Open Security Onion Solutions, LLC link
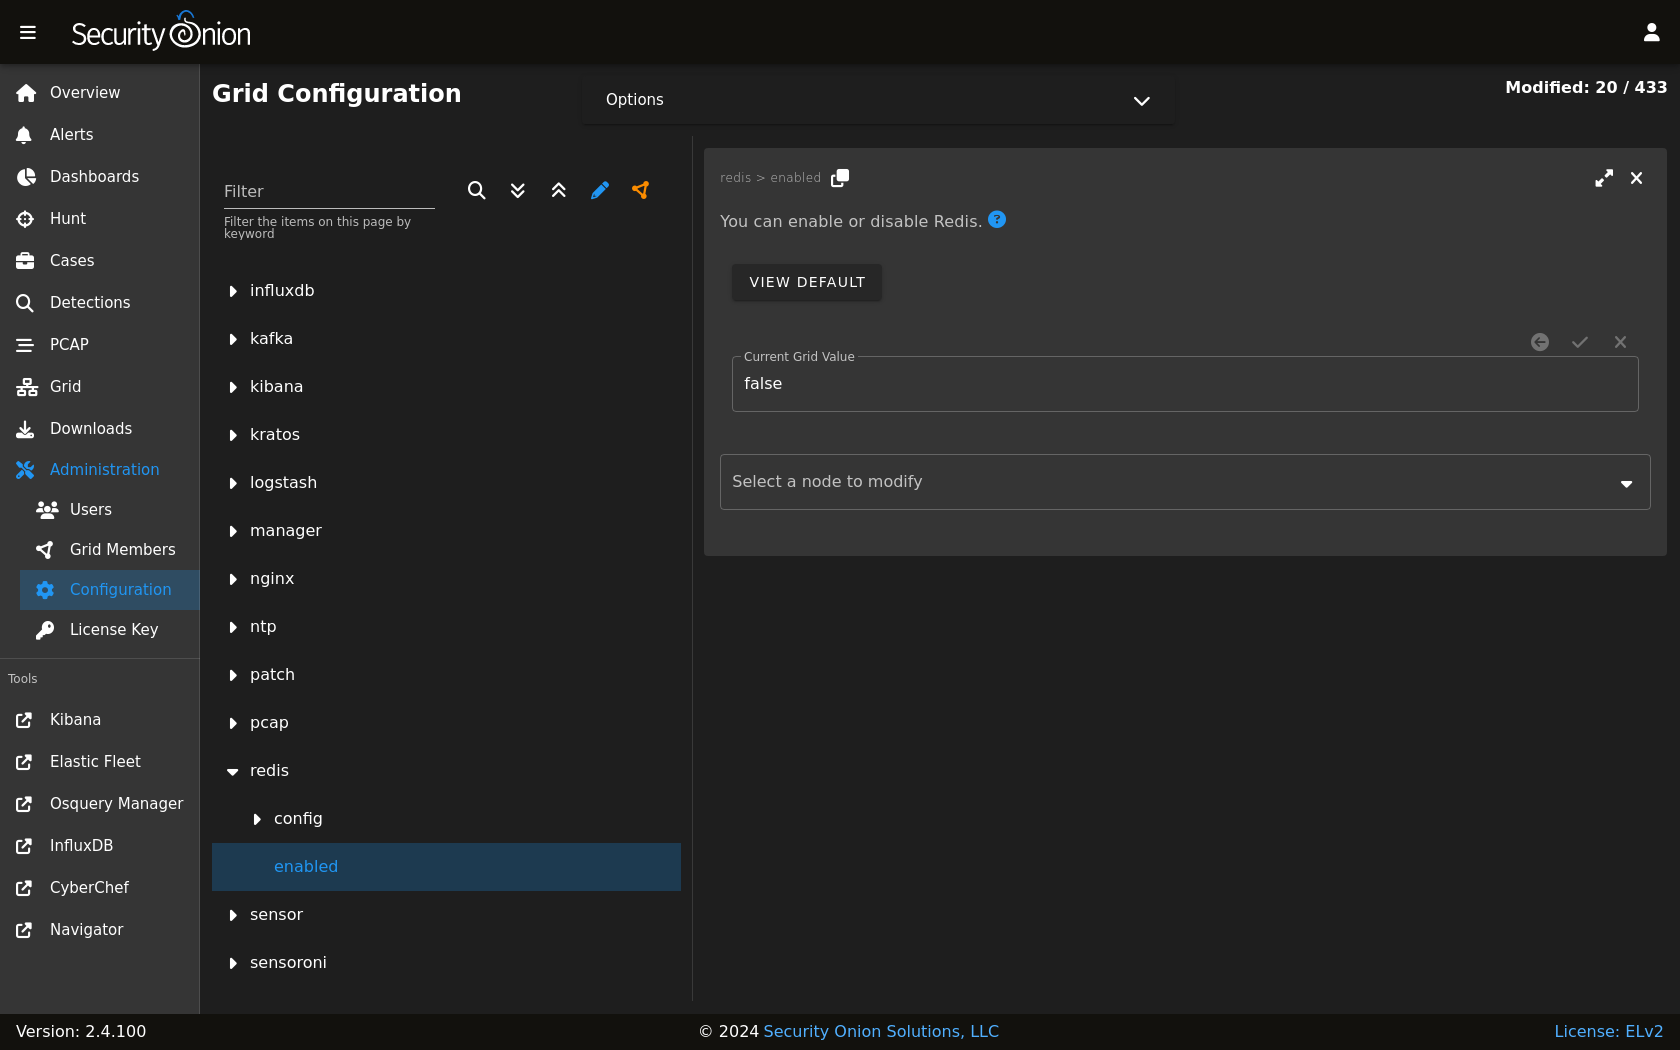Image resolution: width=1680 pixels, height=1050 pixels. pos(881,1031)
